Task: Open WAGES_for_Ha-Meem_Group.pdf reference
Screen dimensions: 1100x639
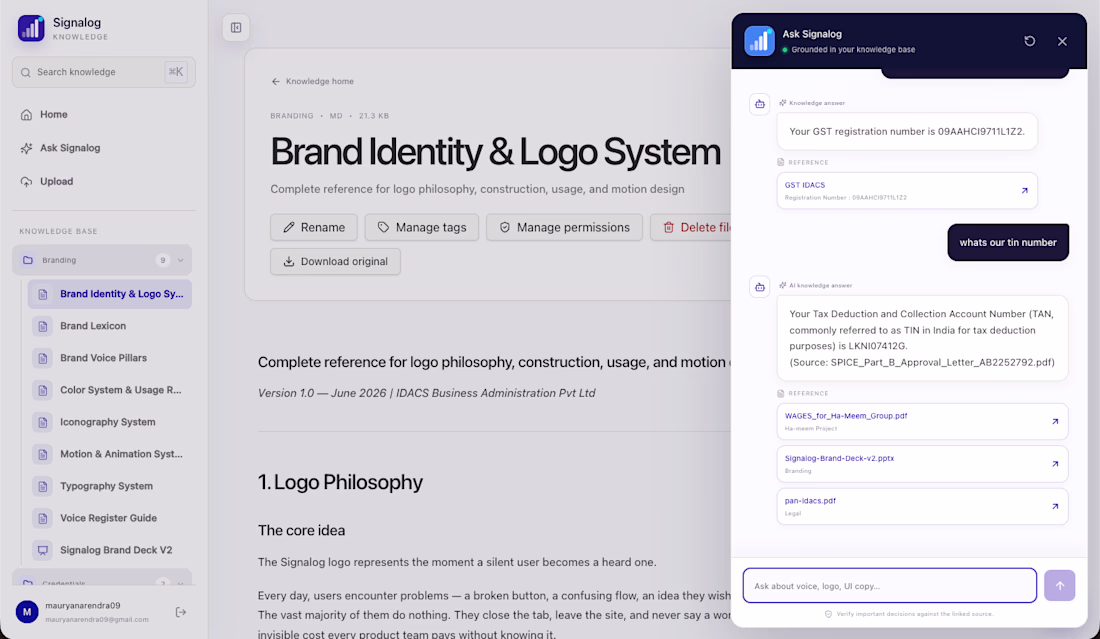Action: pyautogui.click(x=922, y=422)
